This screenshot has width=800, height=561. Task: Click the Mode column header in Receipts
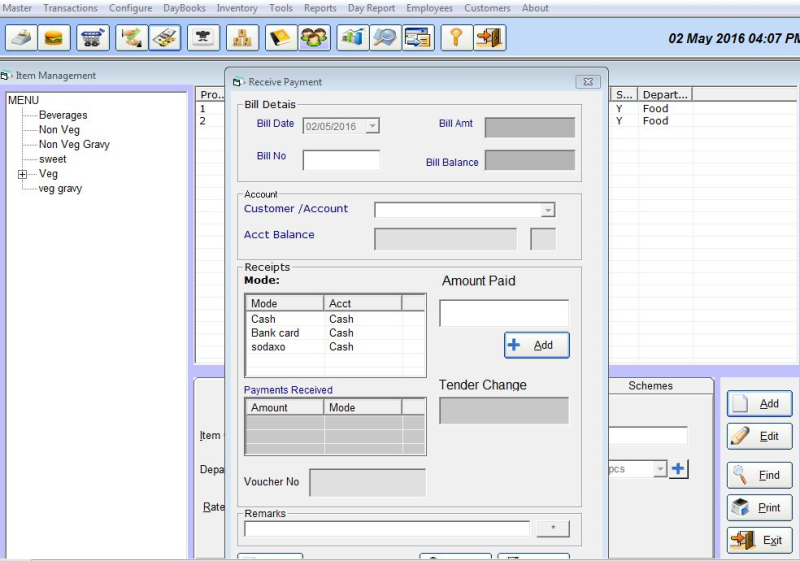point(285,303)
